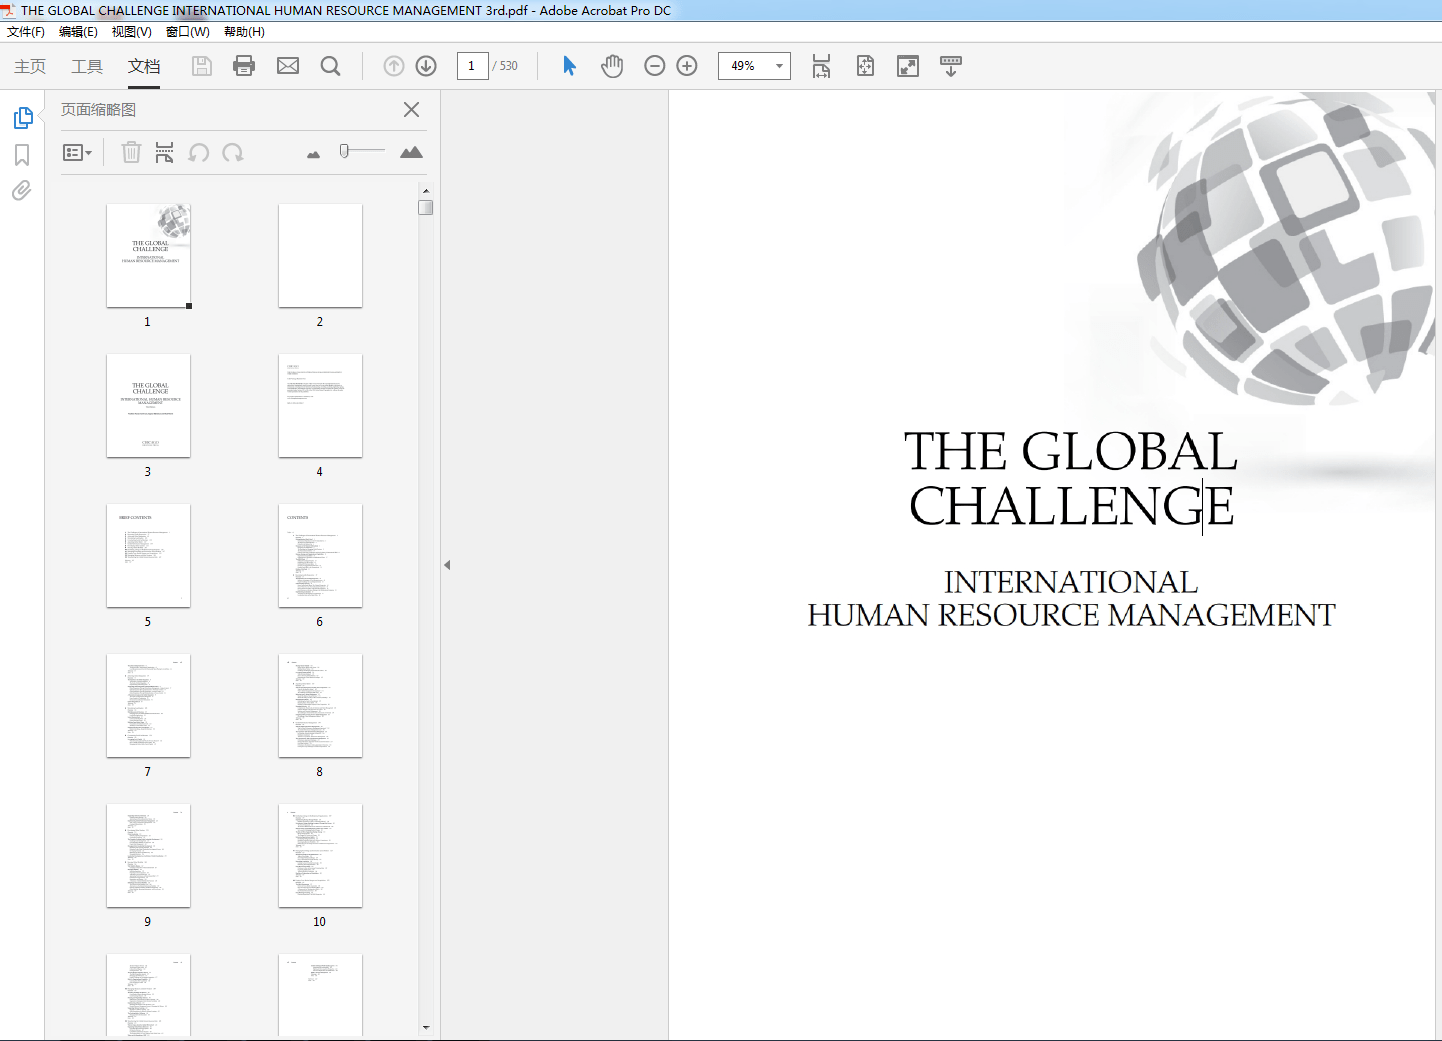Choose the hand pan tool
1442x1041 pixels.
pos(612,66)
